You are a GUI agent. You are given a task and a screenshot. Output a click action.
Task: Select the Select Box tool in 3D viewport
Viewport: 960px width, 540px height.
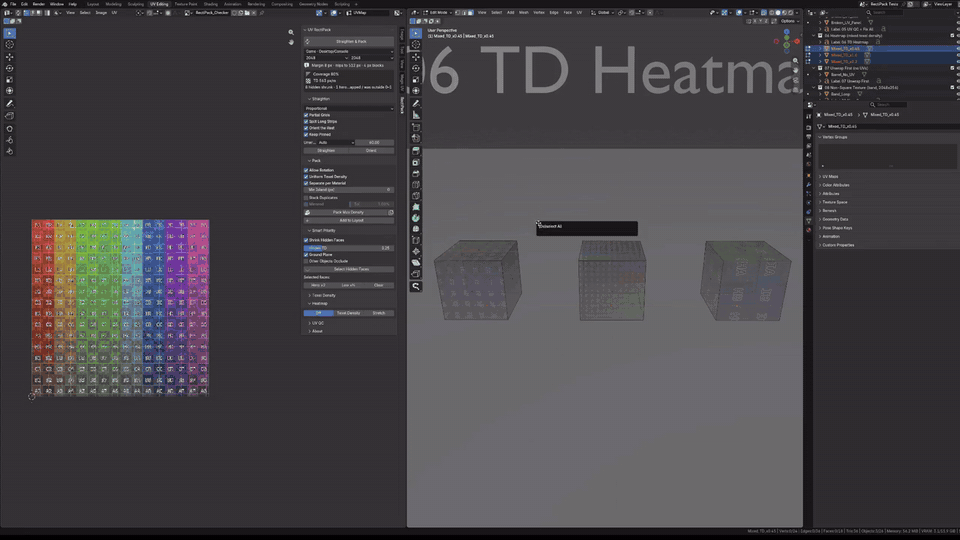click(x=416, y=33)
